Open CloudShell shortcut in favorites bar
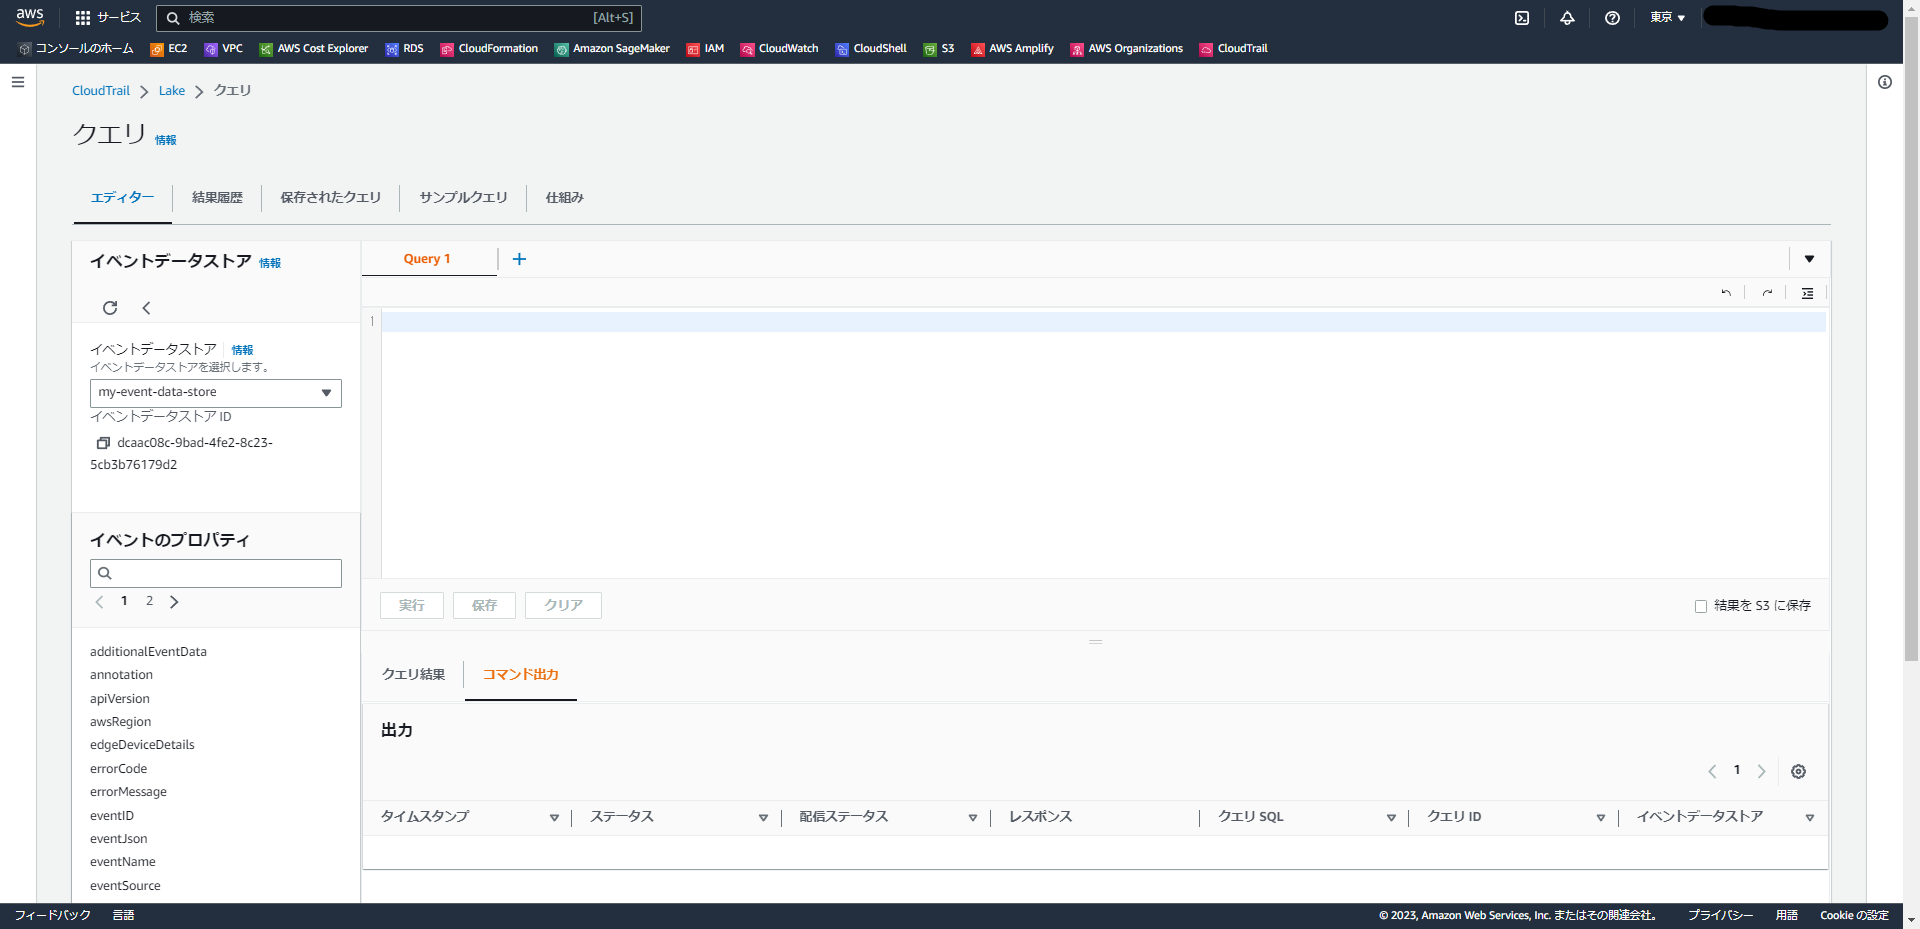The image size is (1920, 929). pos(871,49)
